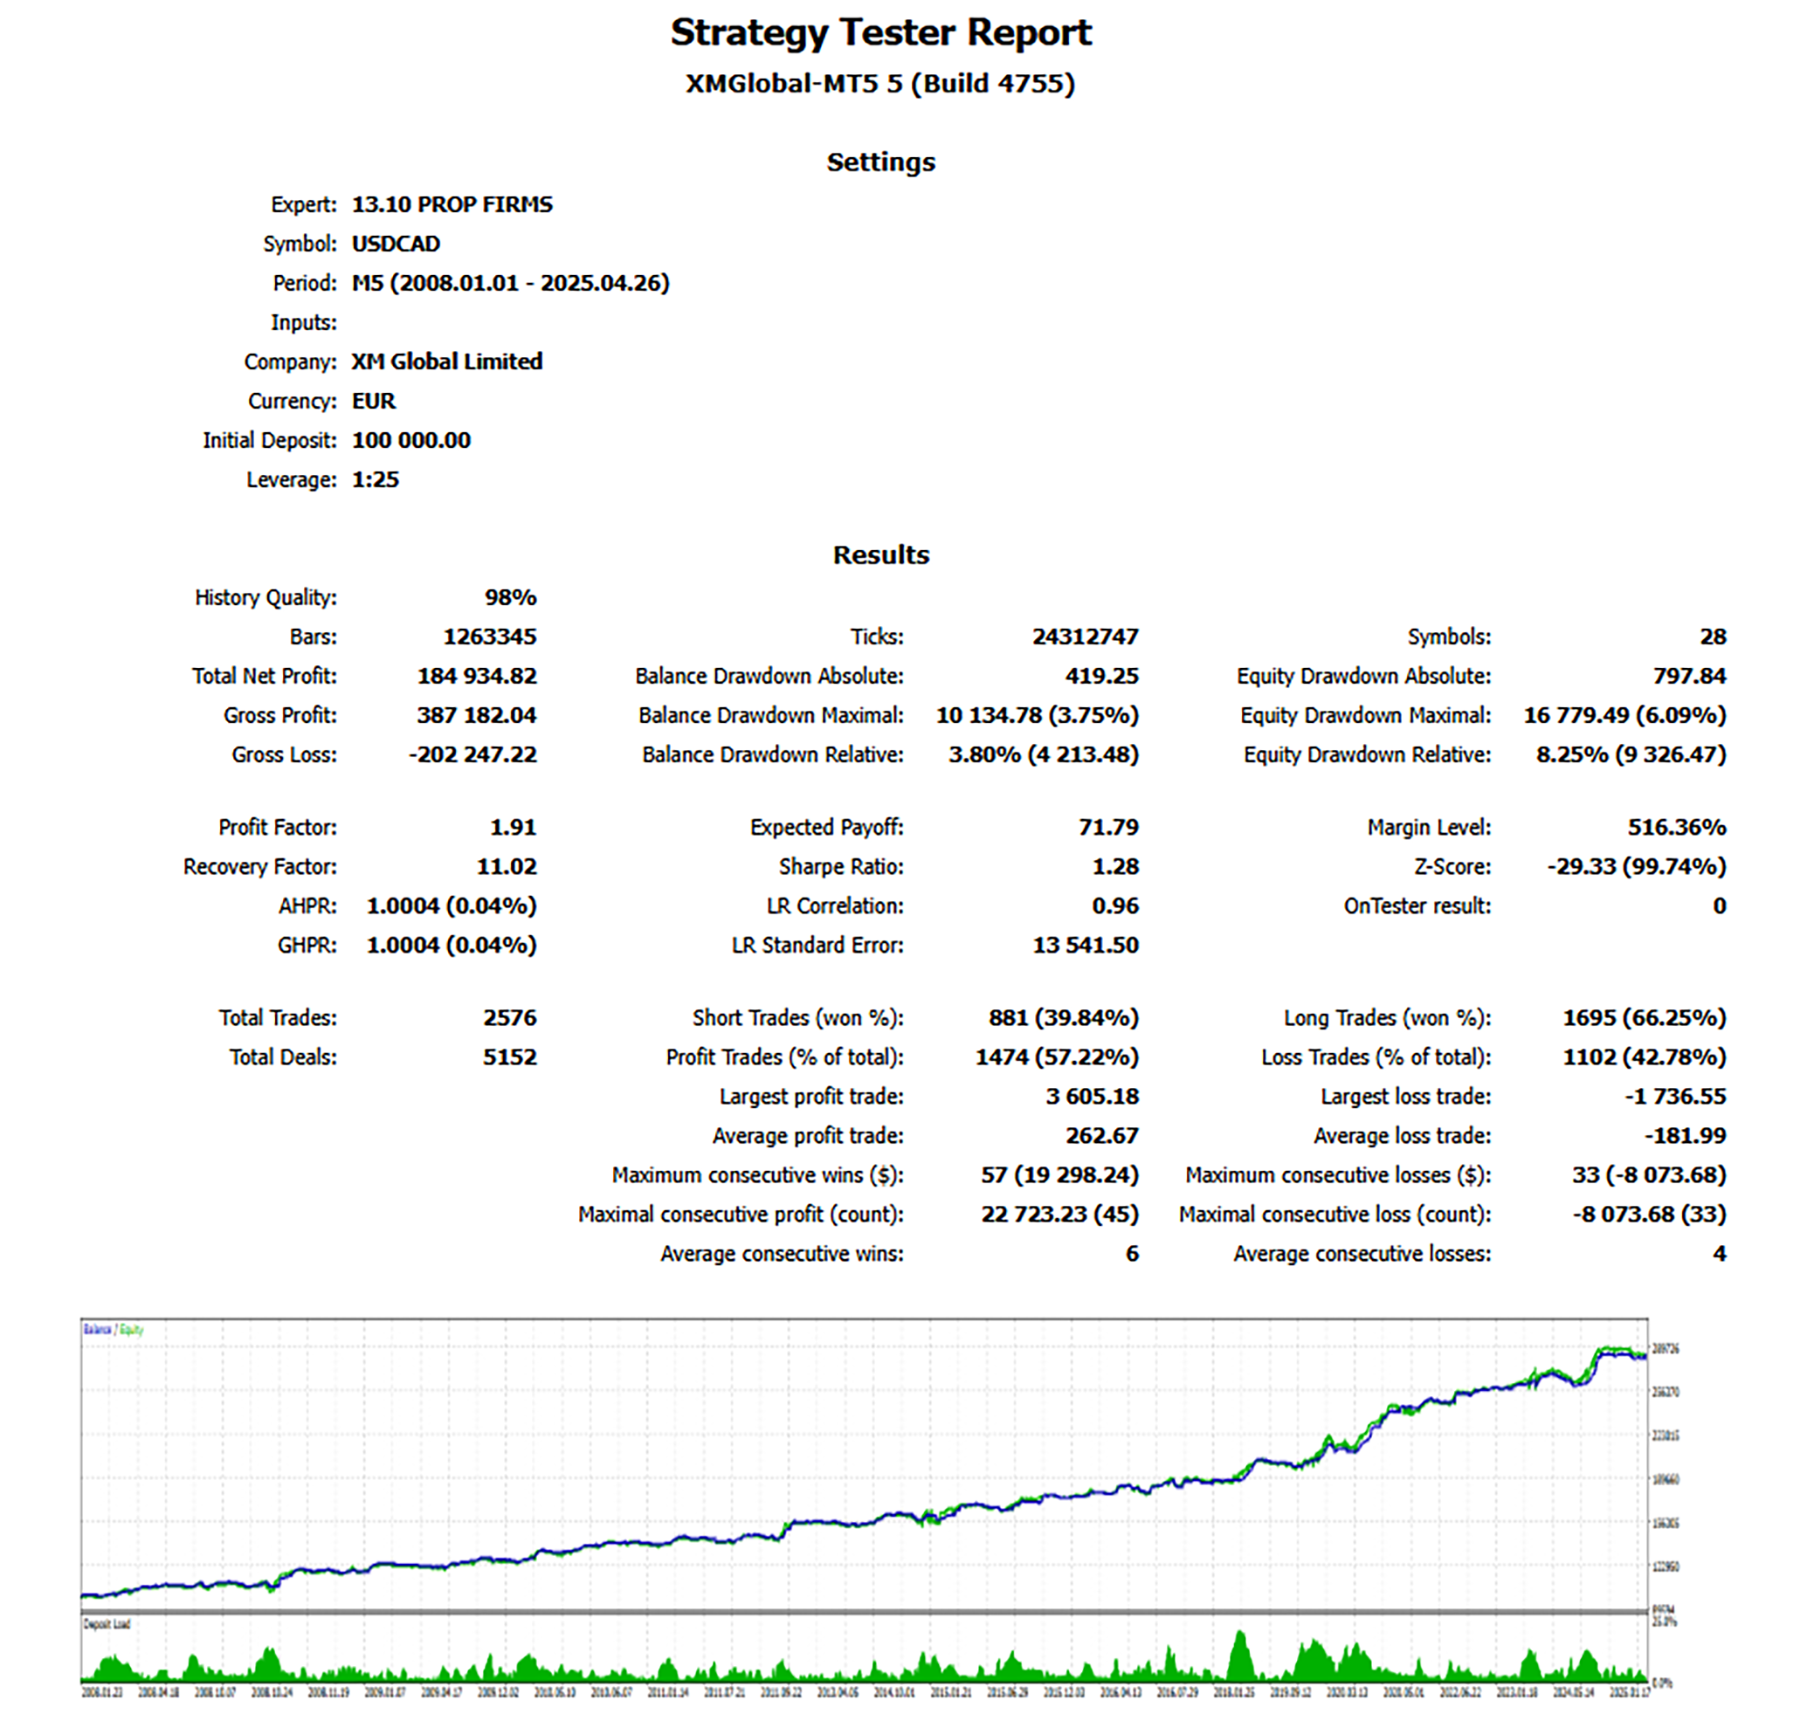1800x1721 pixels.
Task: Click the Total Trades count 2576
Action: [509, 1018]
